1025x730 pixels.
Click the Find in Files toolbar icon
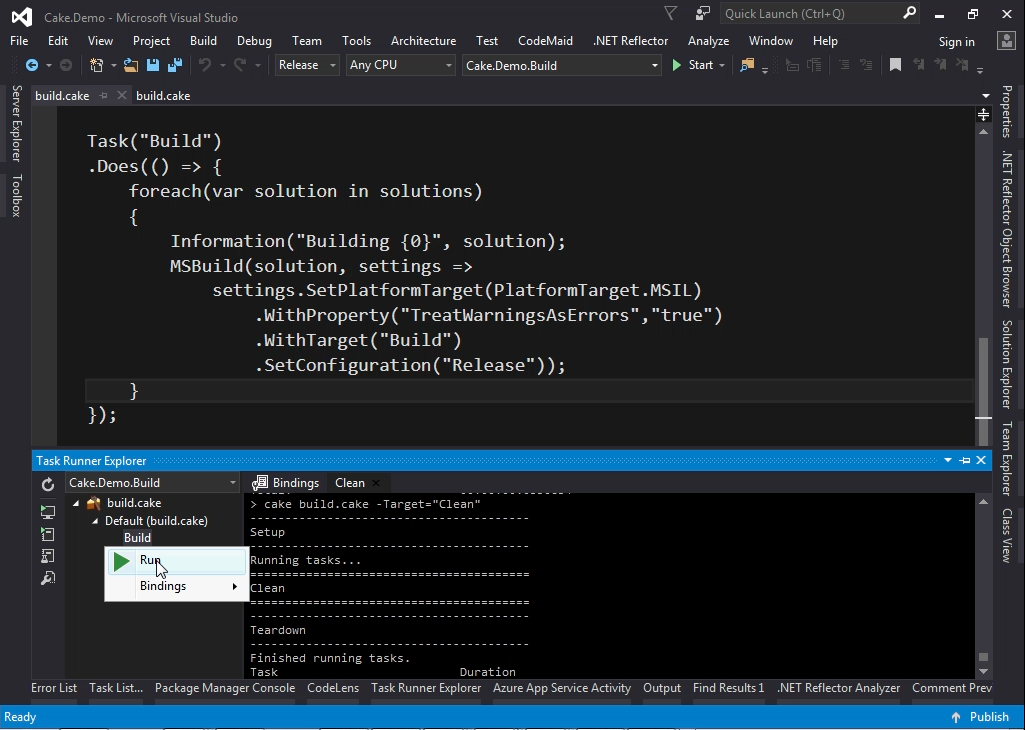[x=747, y=65]
